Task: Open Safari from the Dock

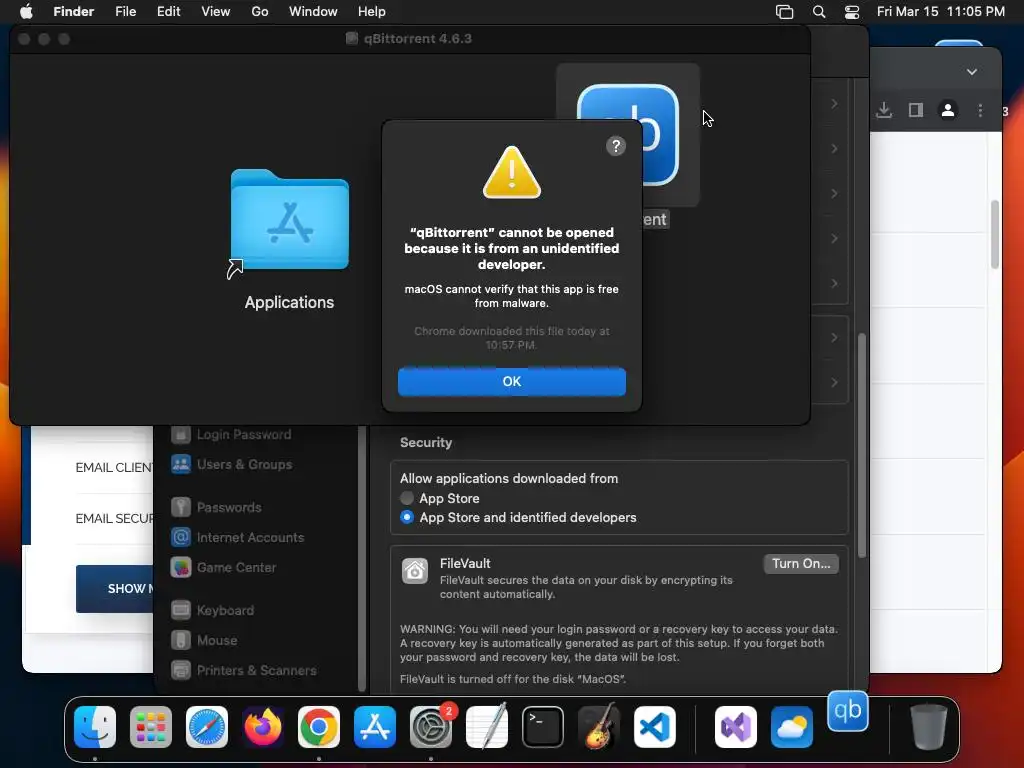Action: tap(207, 727)
